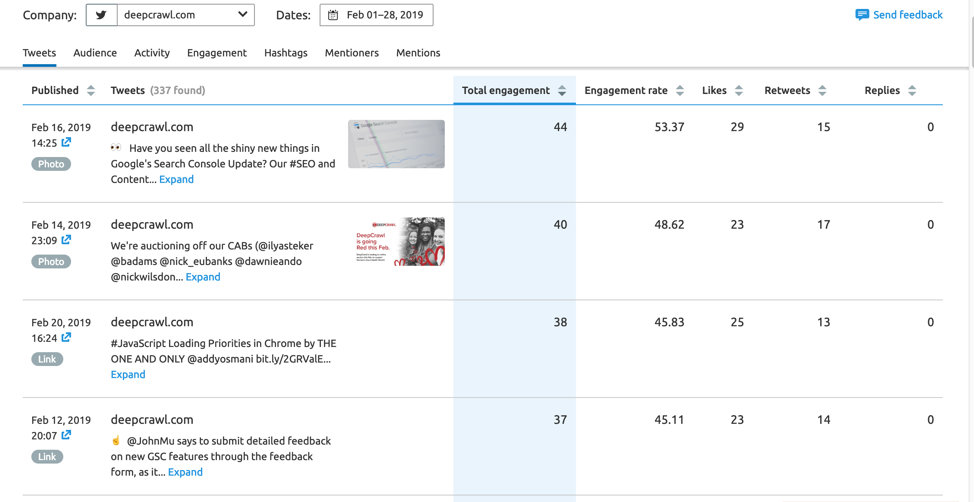Click the speech bubble feedback icon
Viewport: 974px width, 502px height.
(862, 15)
